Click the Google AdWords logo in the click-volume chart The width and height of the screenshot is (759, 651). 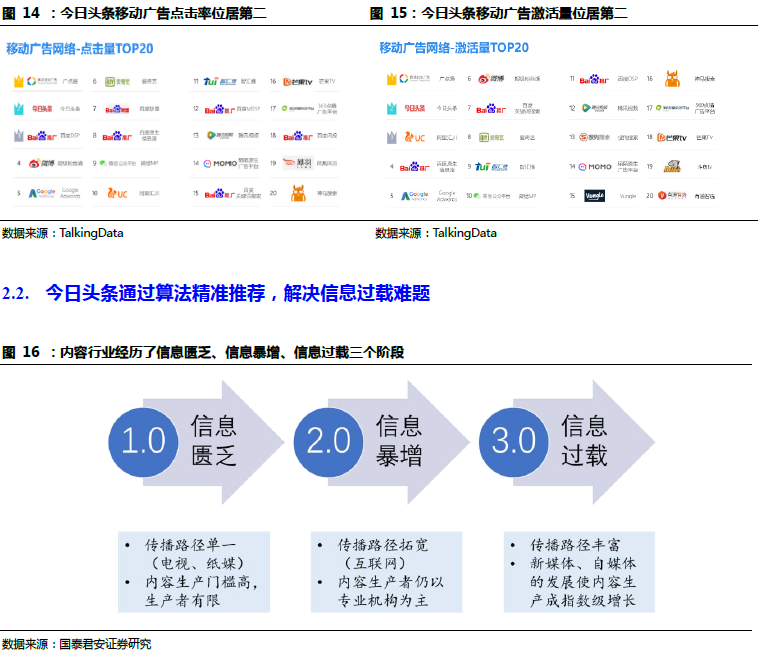[42, 193]
